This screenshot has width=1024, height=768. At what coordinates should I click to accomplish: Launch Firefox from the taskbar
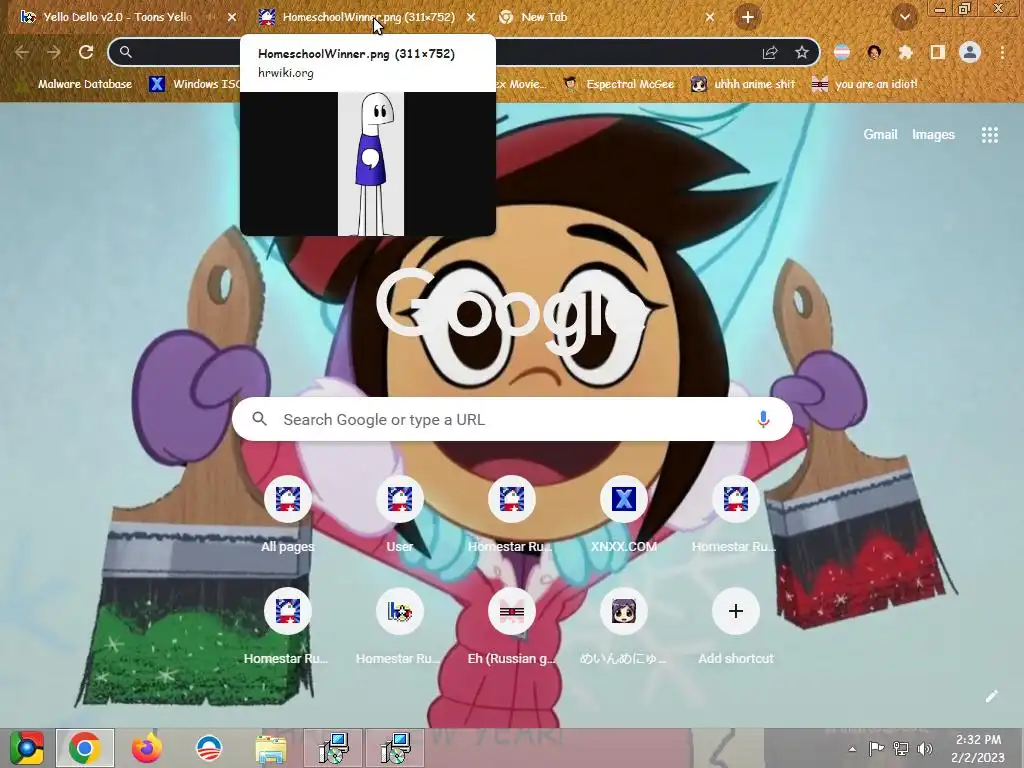[x=147, y=748]
